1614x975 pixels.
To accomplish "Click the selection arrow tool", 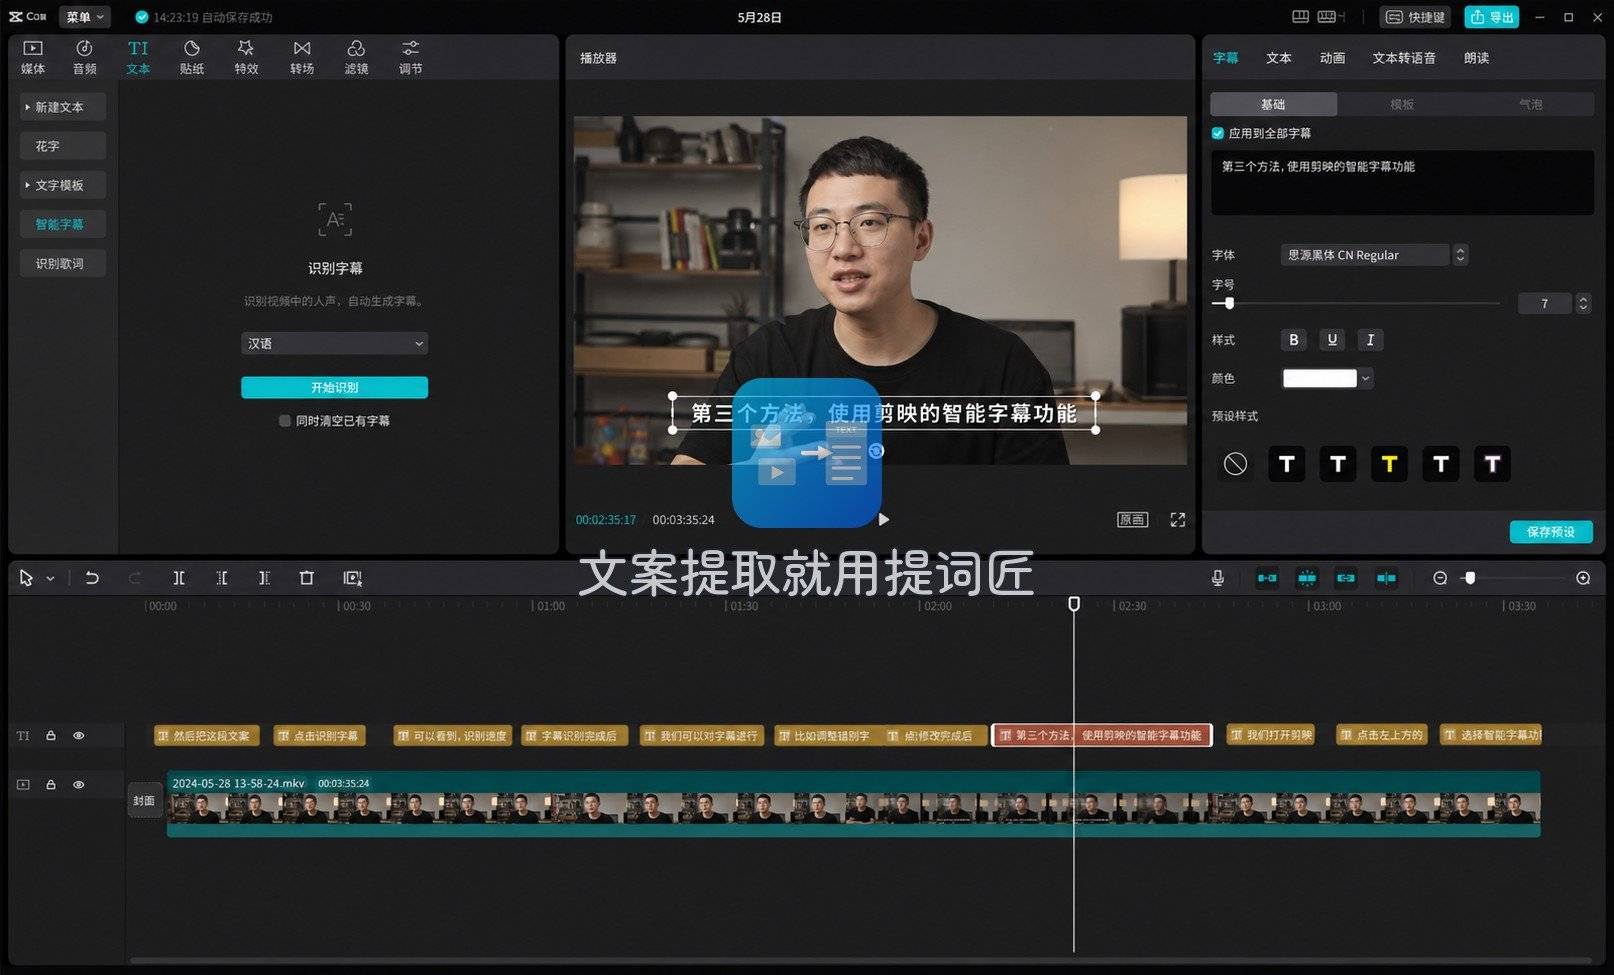I will point(26,578).
